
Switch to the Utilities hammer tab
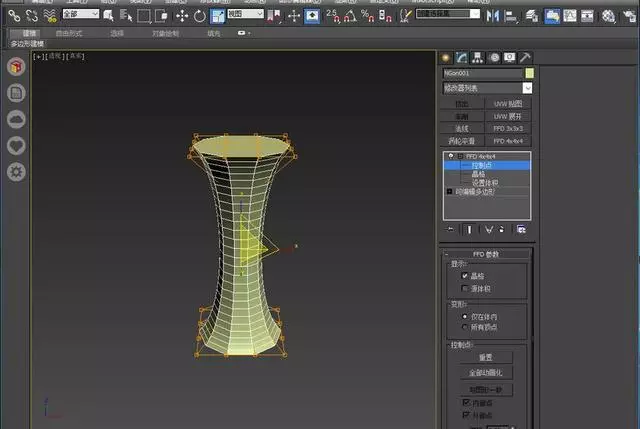(x=525, y=57)
